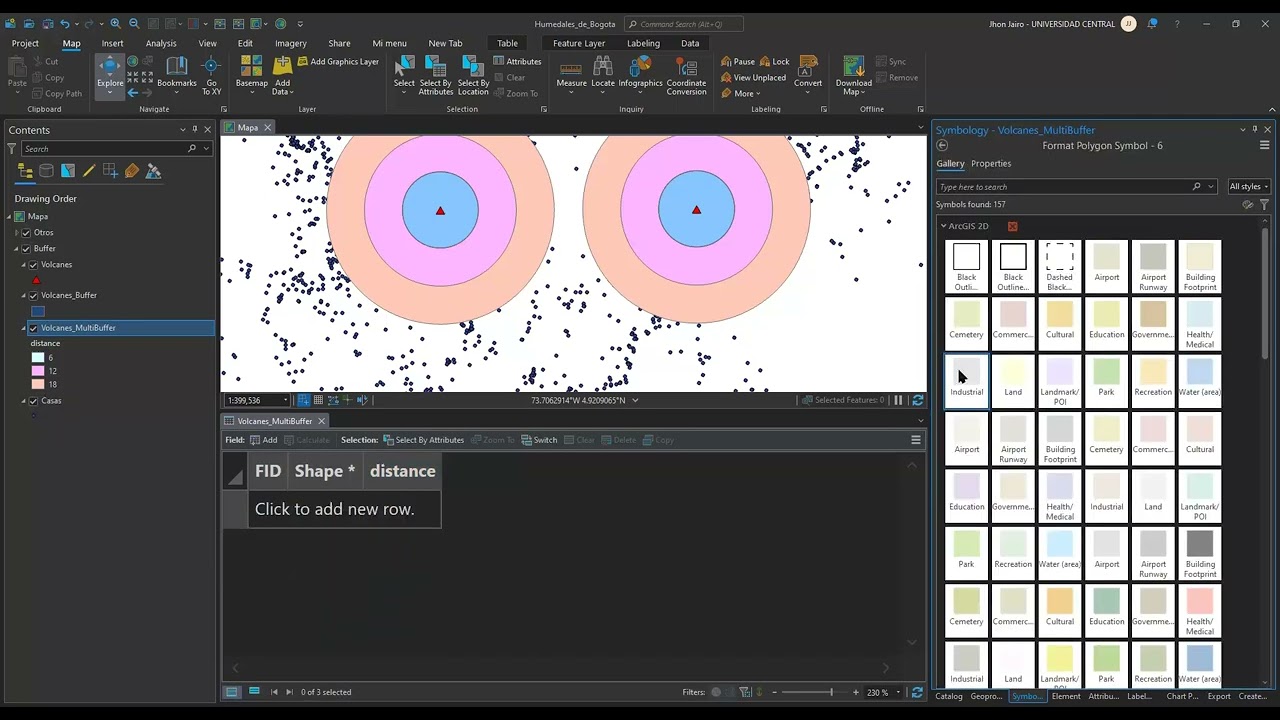Image resolution: width=1280 pixels, height=720 pixels.
Task: Collapse the Buffer group in Contents
Action: (15, 248)
